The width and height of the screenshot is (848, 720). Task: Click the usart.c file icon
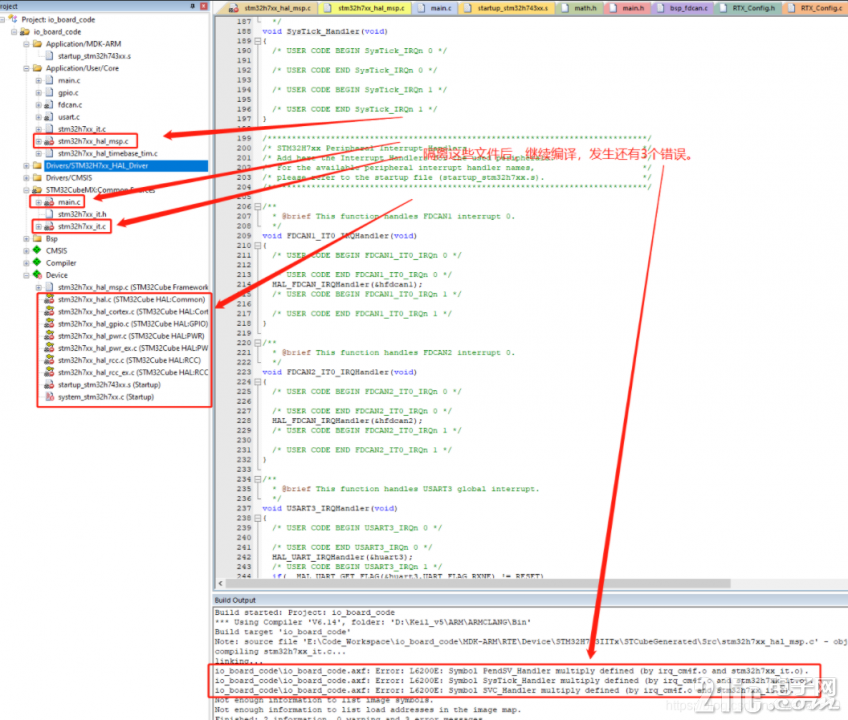(x=49, y=117)
